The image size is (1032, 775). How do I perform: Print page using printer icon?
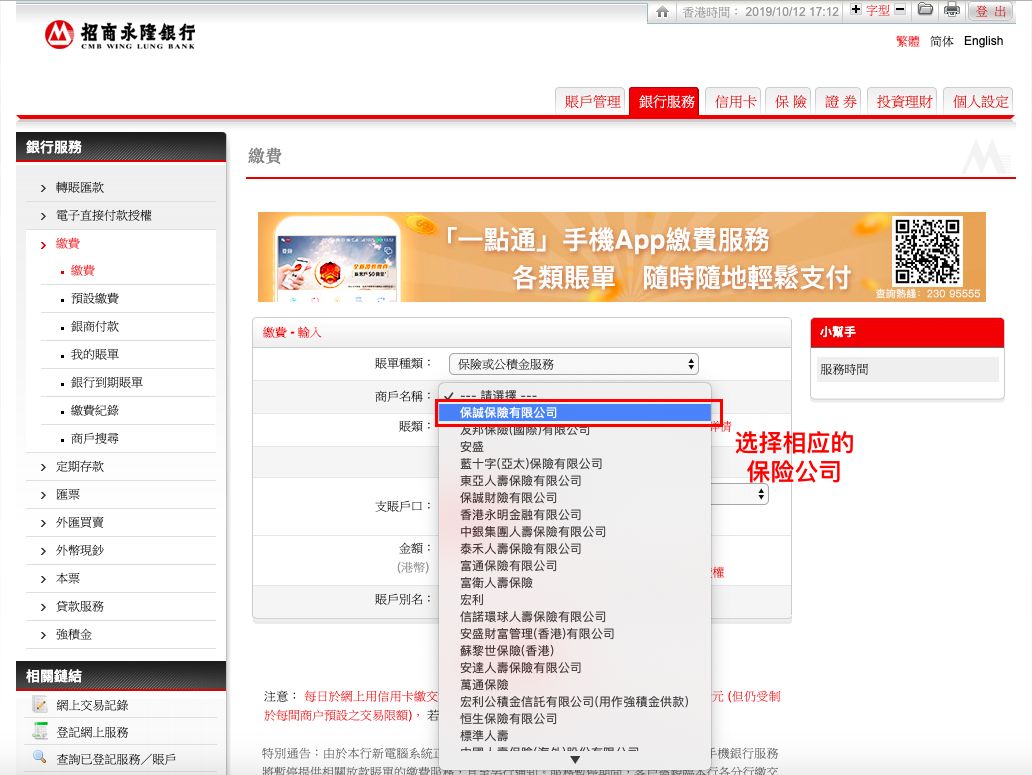[x=952, y=9]
